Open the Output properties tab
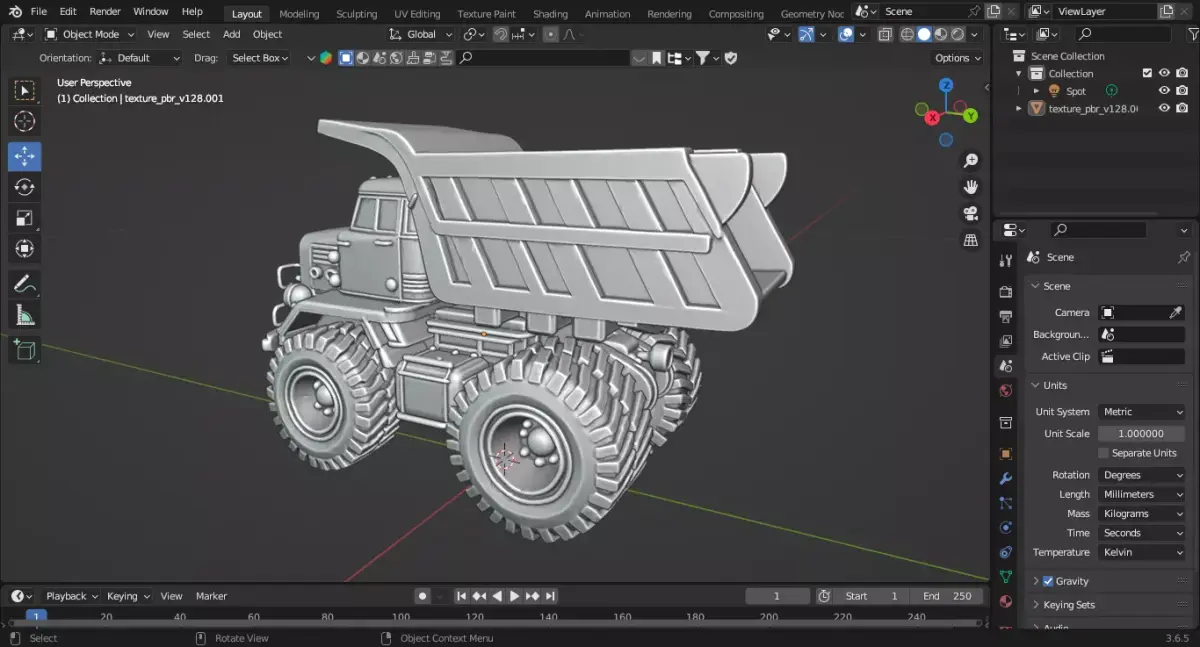 tap(1006, 317)
